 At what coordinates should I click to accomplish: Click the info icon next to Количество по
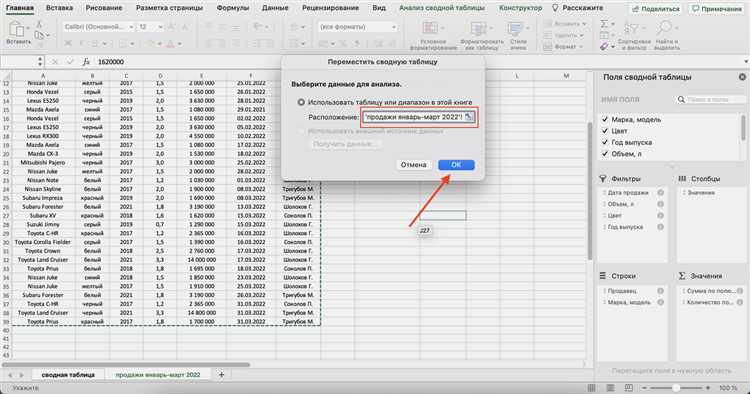739,302
